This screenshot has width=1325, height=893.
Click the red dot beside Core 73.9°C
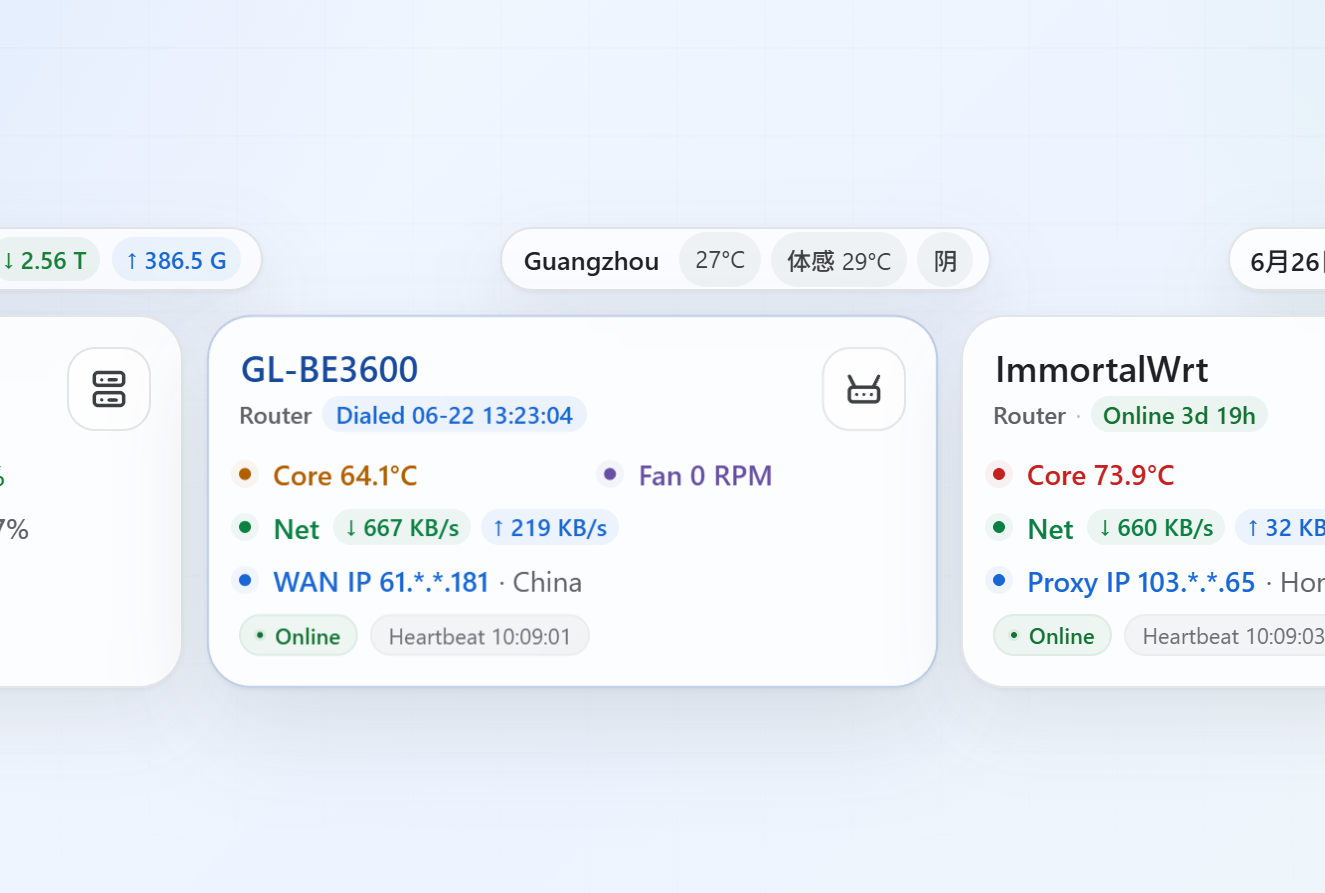[999, 474]
